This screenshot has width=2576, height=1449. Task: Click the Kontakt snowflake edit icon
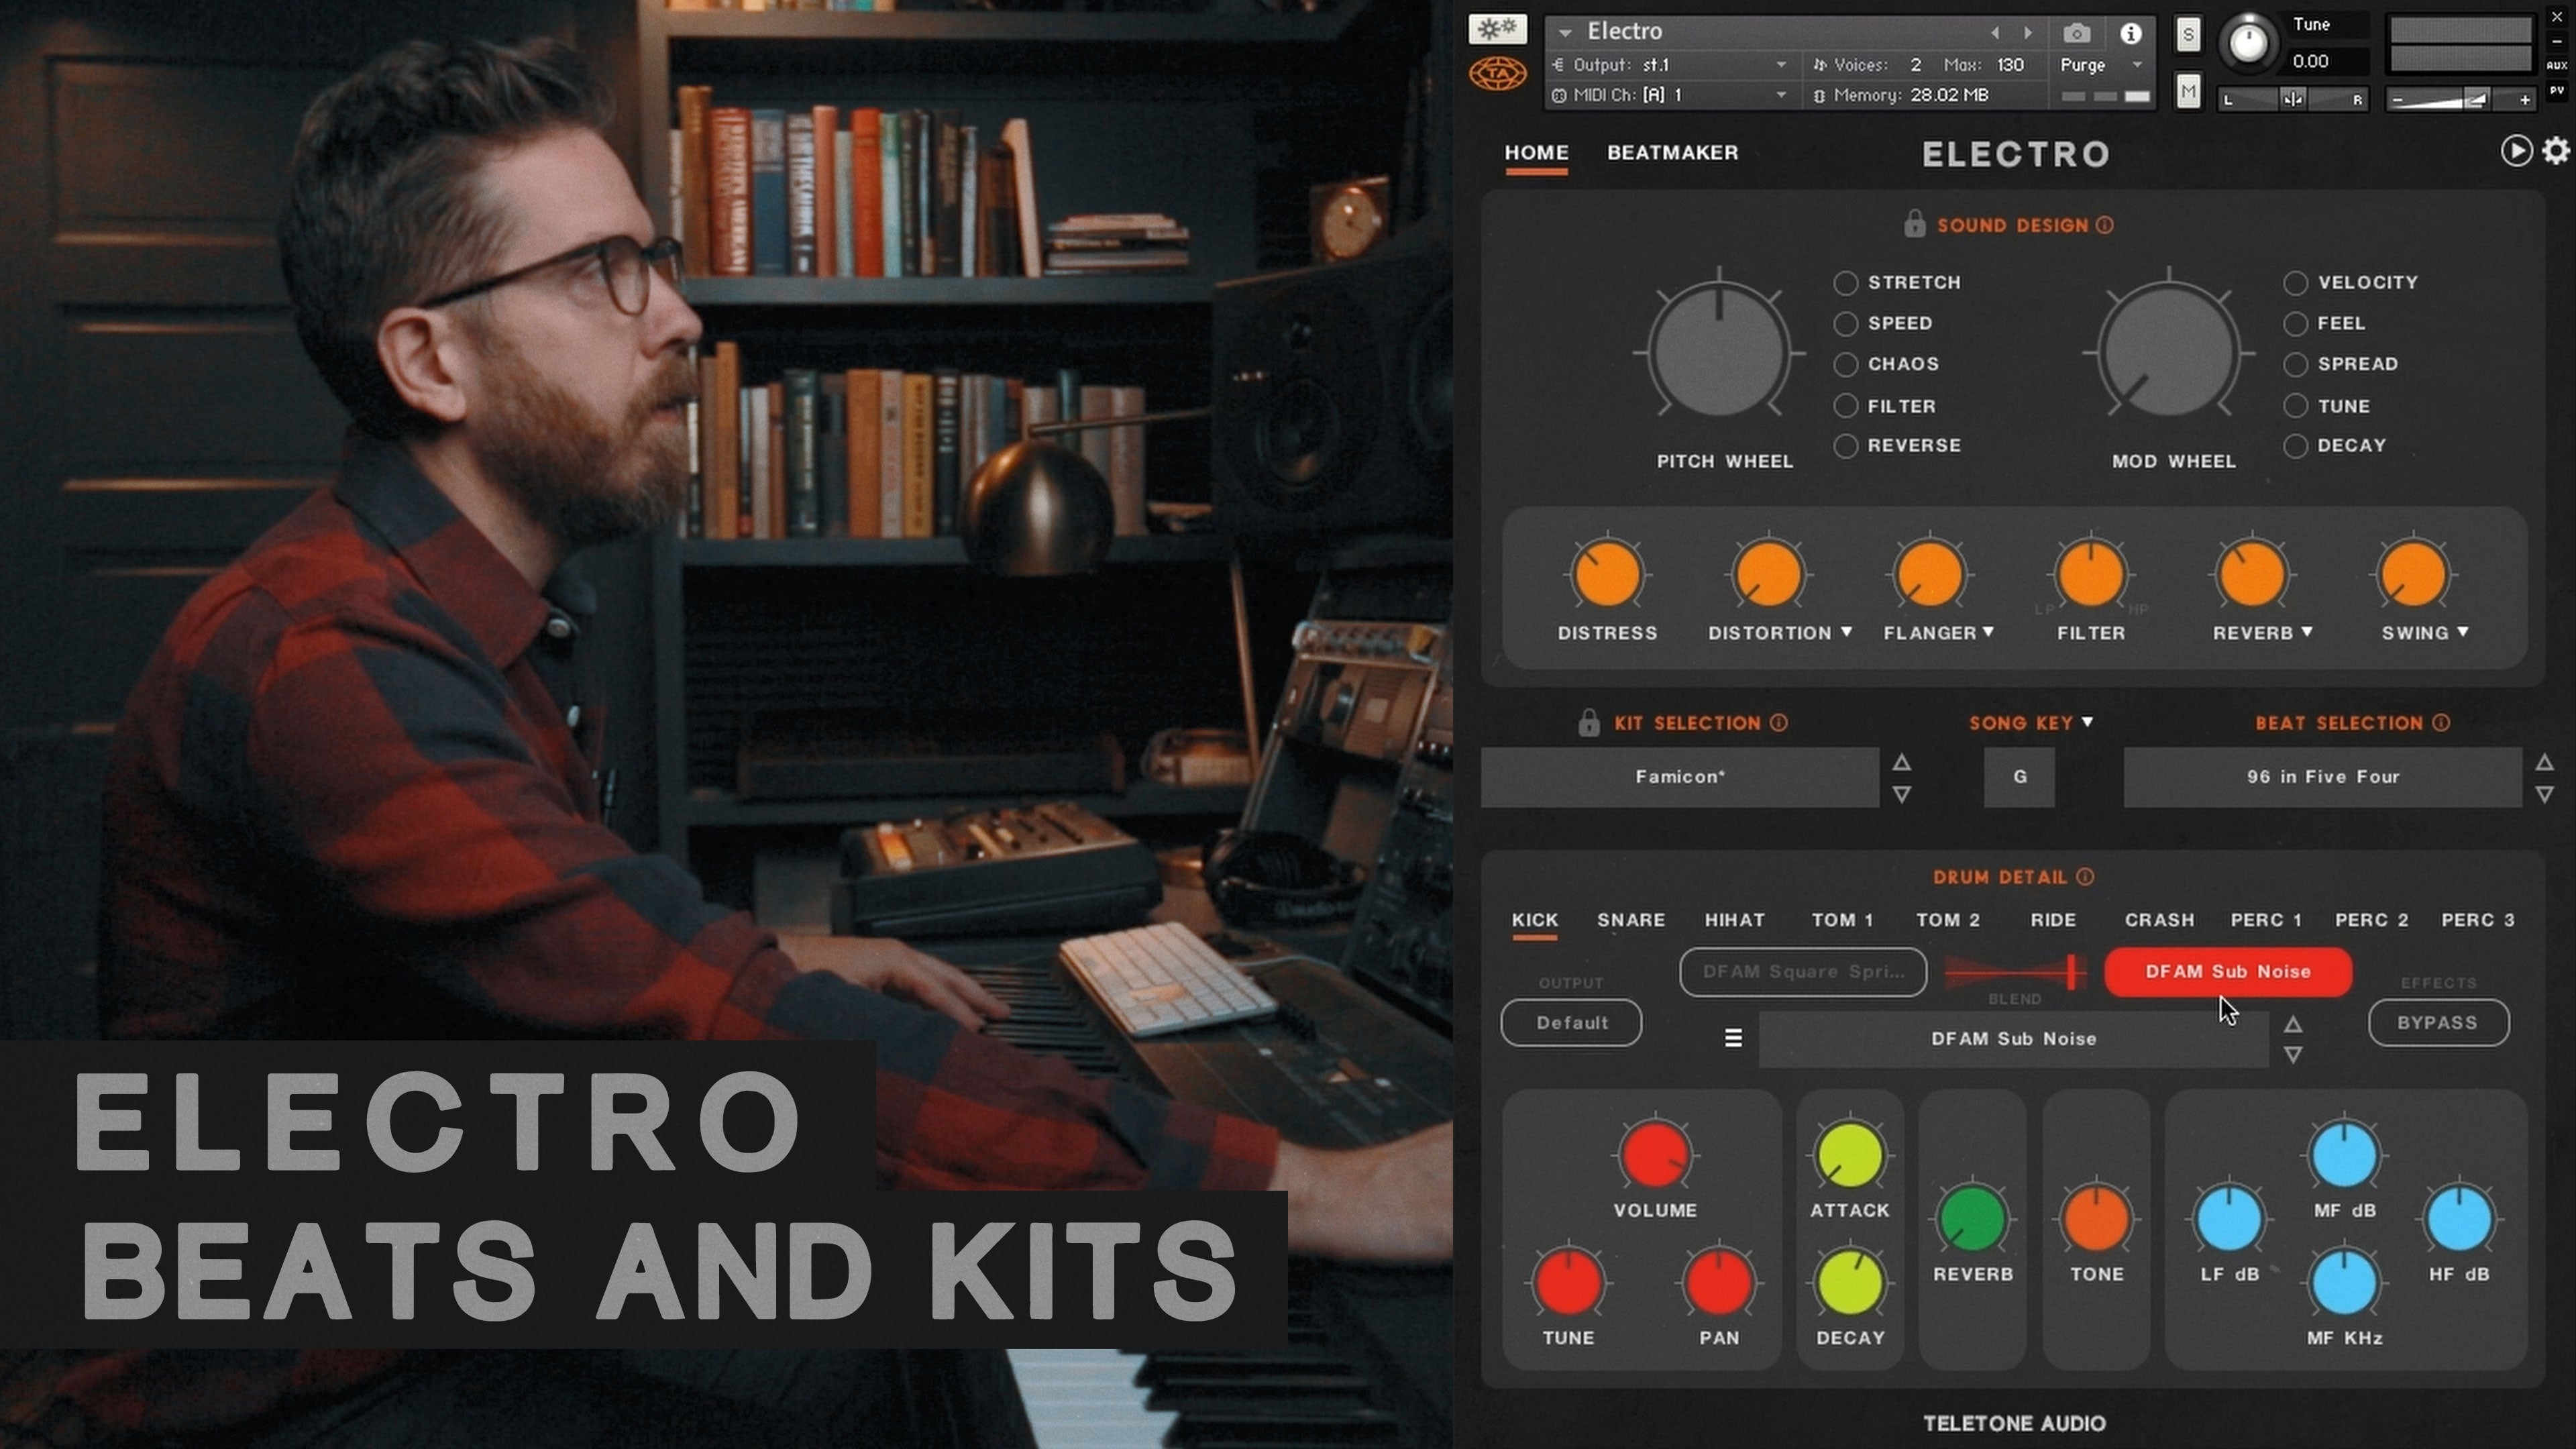[1497, 29]
